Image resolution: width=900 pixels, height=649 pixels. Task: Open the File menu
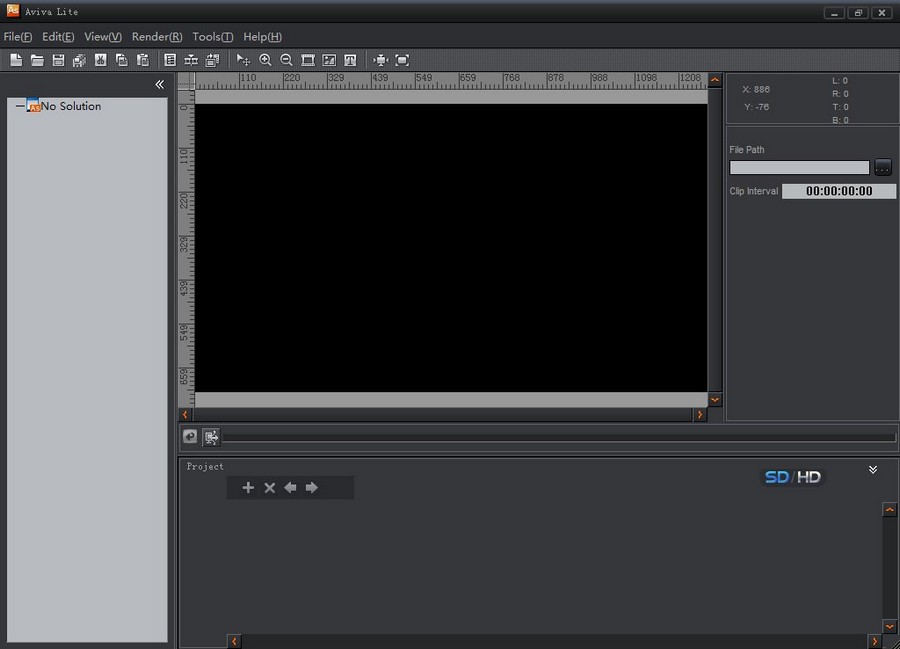(18, 37)
